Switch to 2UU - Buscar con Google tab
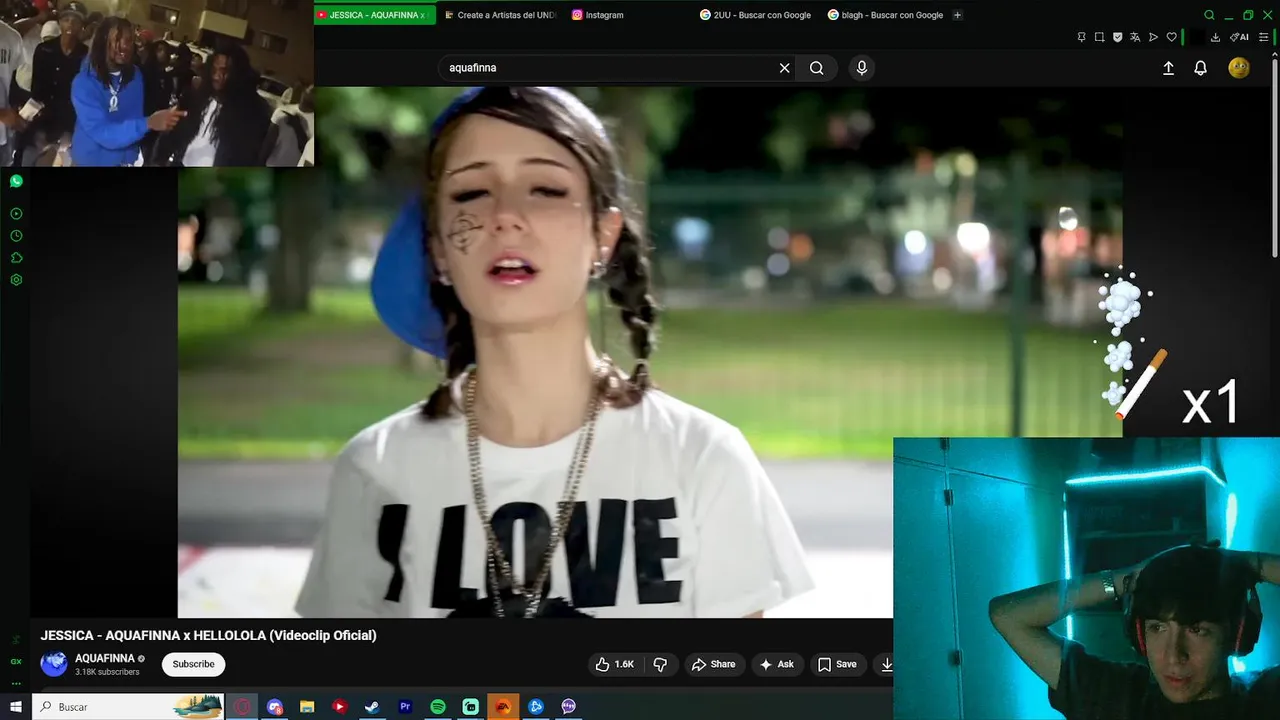Screen dimensions: 1280x720 756,15
